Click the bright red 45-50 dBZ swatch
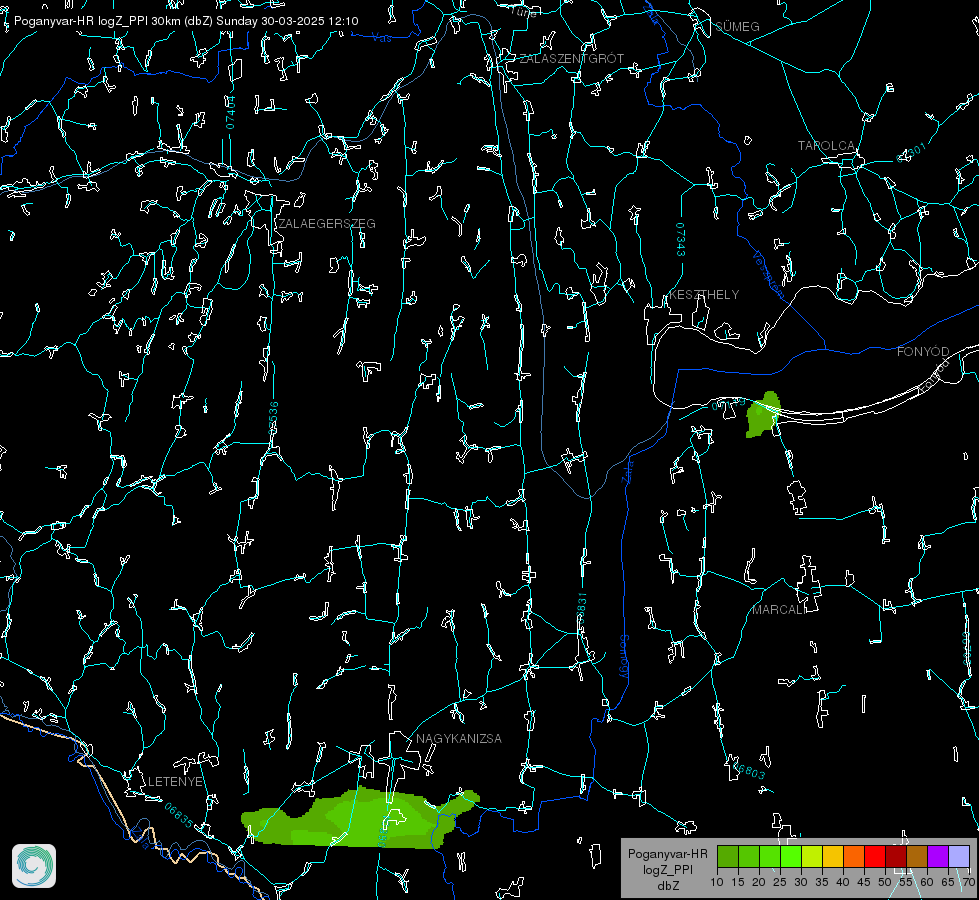This screenshot has height=900, width=979. point(875,856)
